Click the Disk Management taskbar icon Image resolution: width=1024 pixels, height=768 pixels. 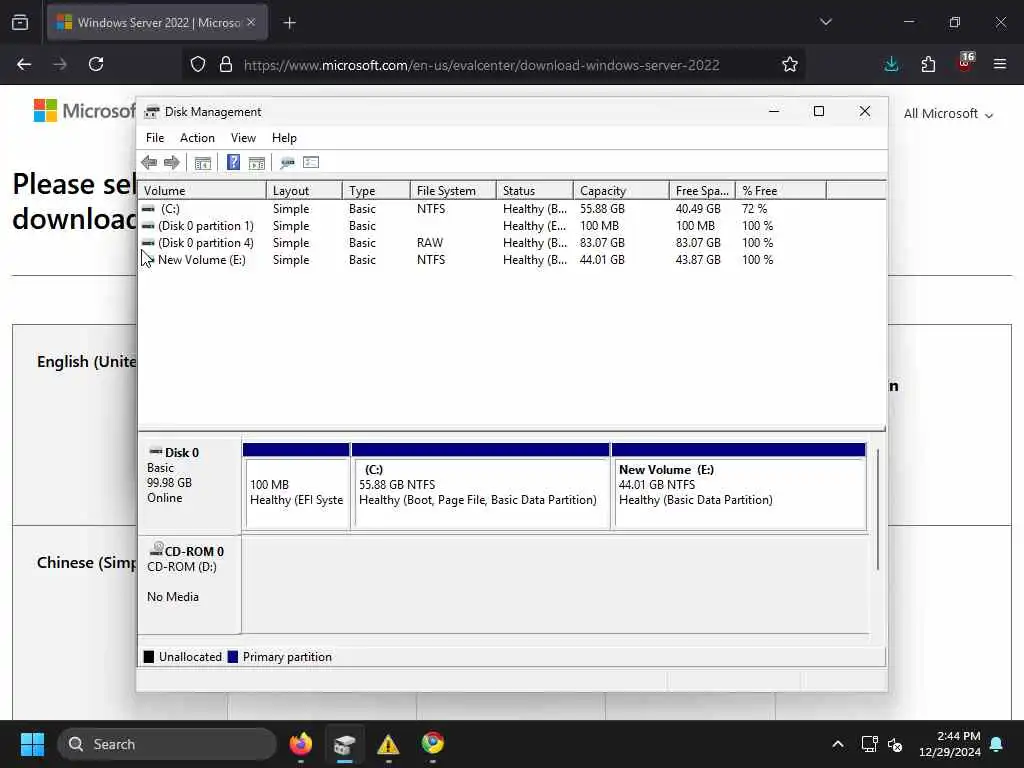coord(344,744)
